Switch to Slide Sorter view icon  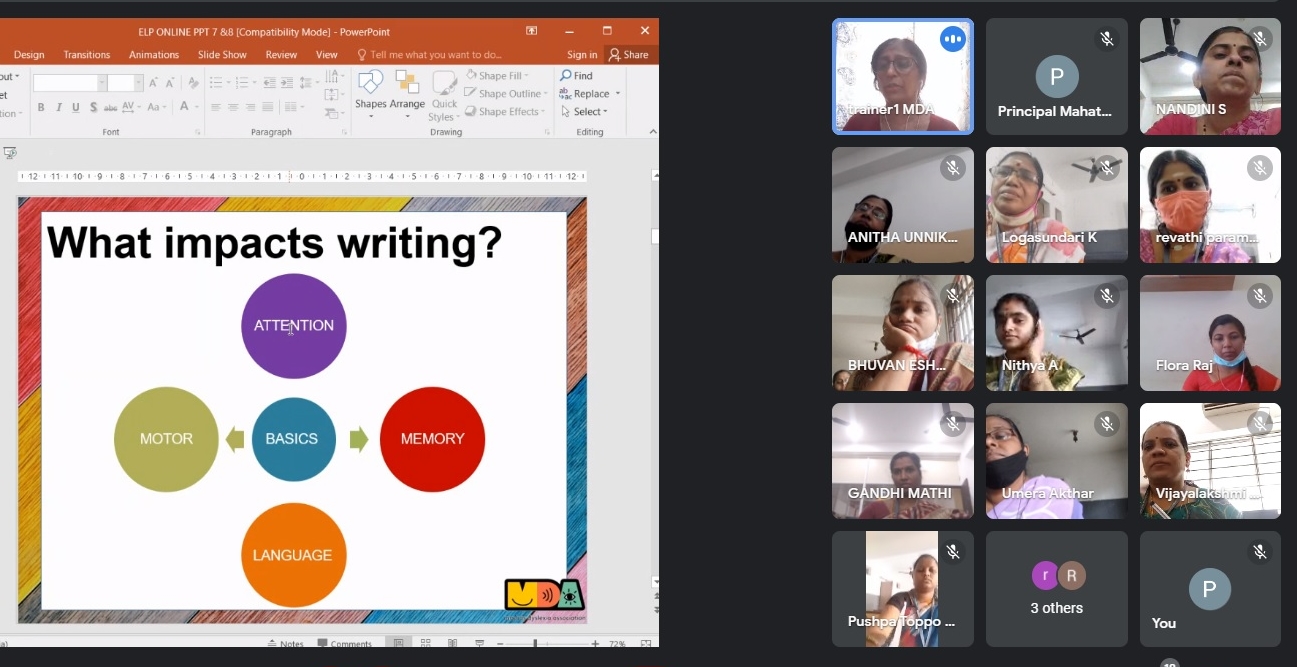[425, 643]
